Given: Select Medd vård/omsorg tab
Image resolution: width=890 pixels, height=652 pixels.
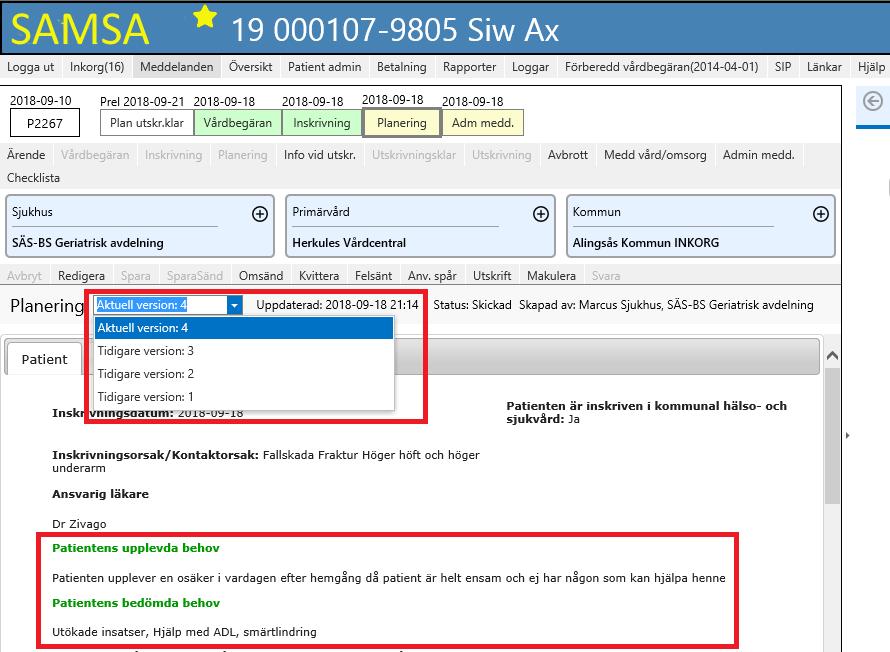Looking at the screenshot, I should pyautogui.click(x=655, y=155).
